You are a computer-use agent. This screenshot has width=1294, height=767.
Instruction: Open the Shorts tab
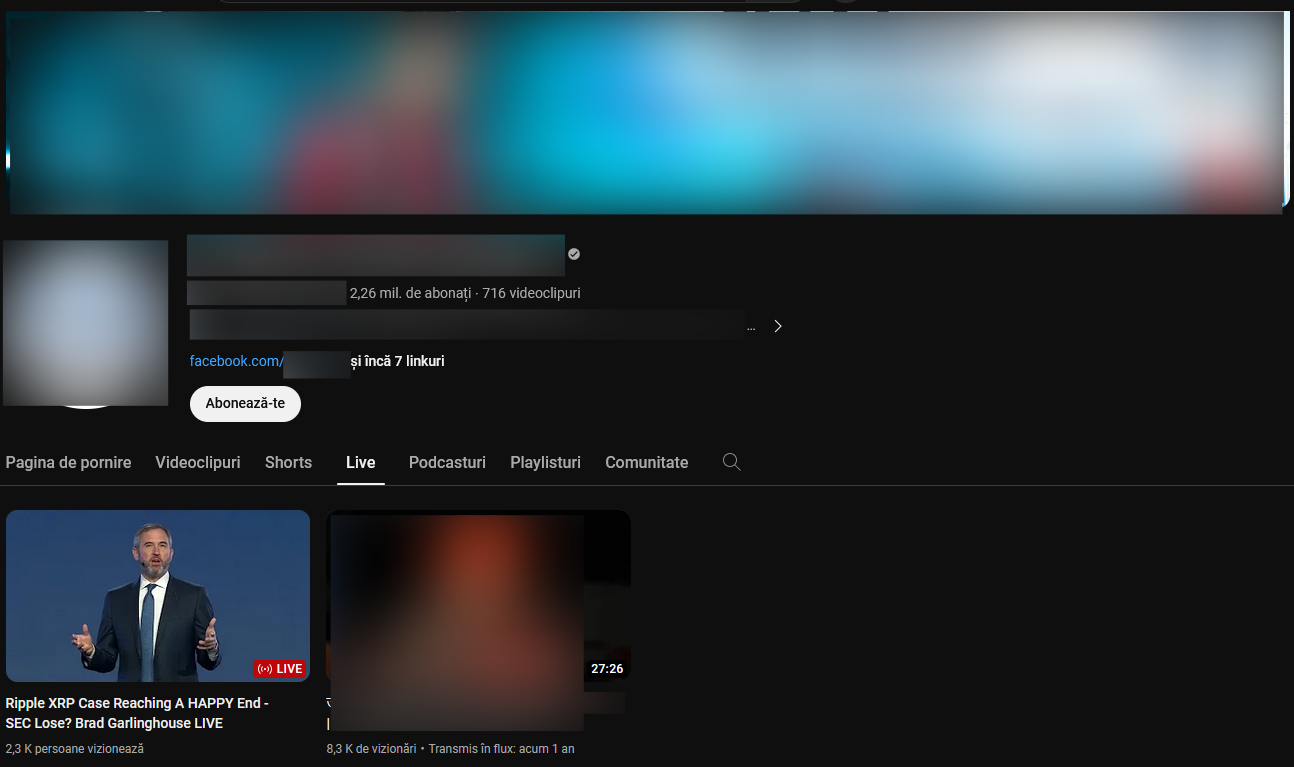288,462
